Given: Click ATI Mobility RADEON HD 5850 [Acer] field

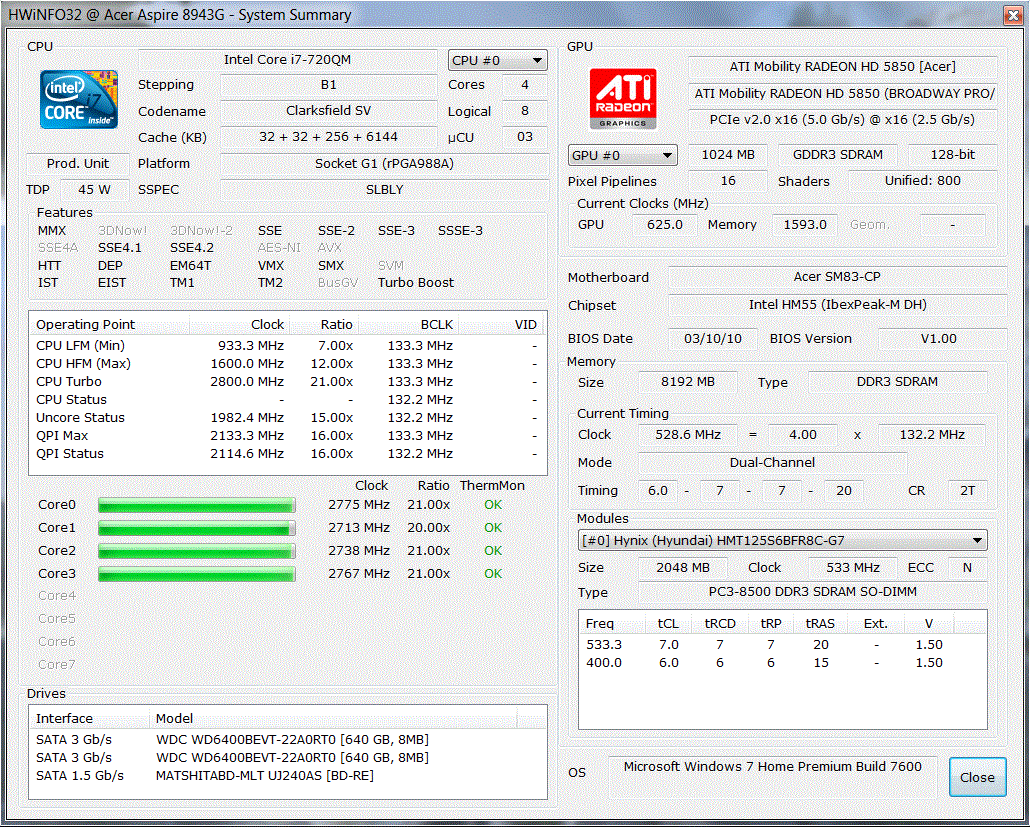Looking at the screenshot, I should (843, 67).
